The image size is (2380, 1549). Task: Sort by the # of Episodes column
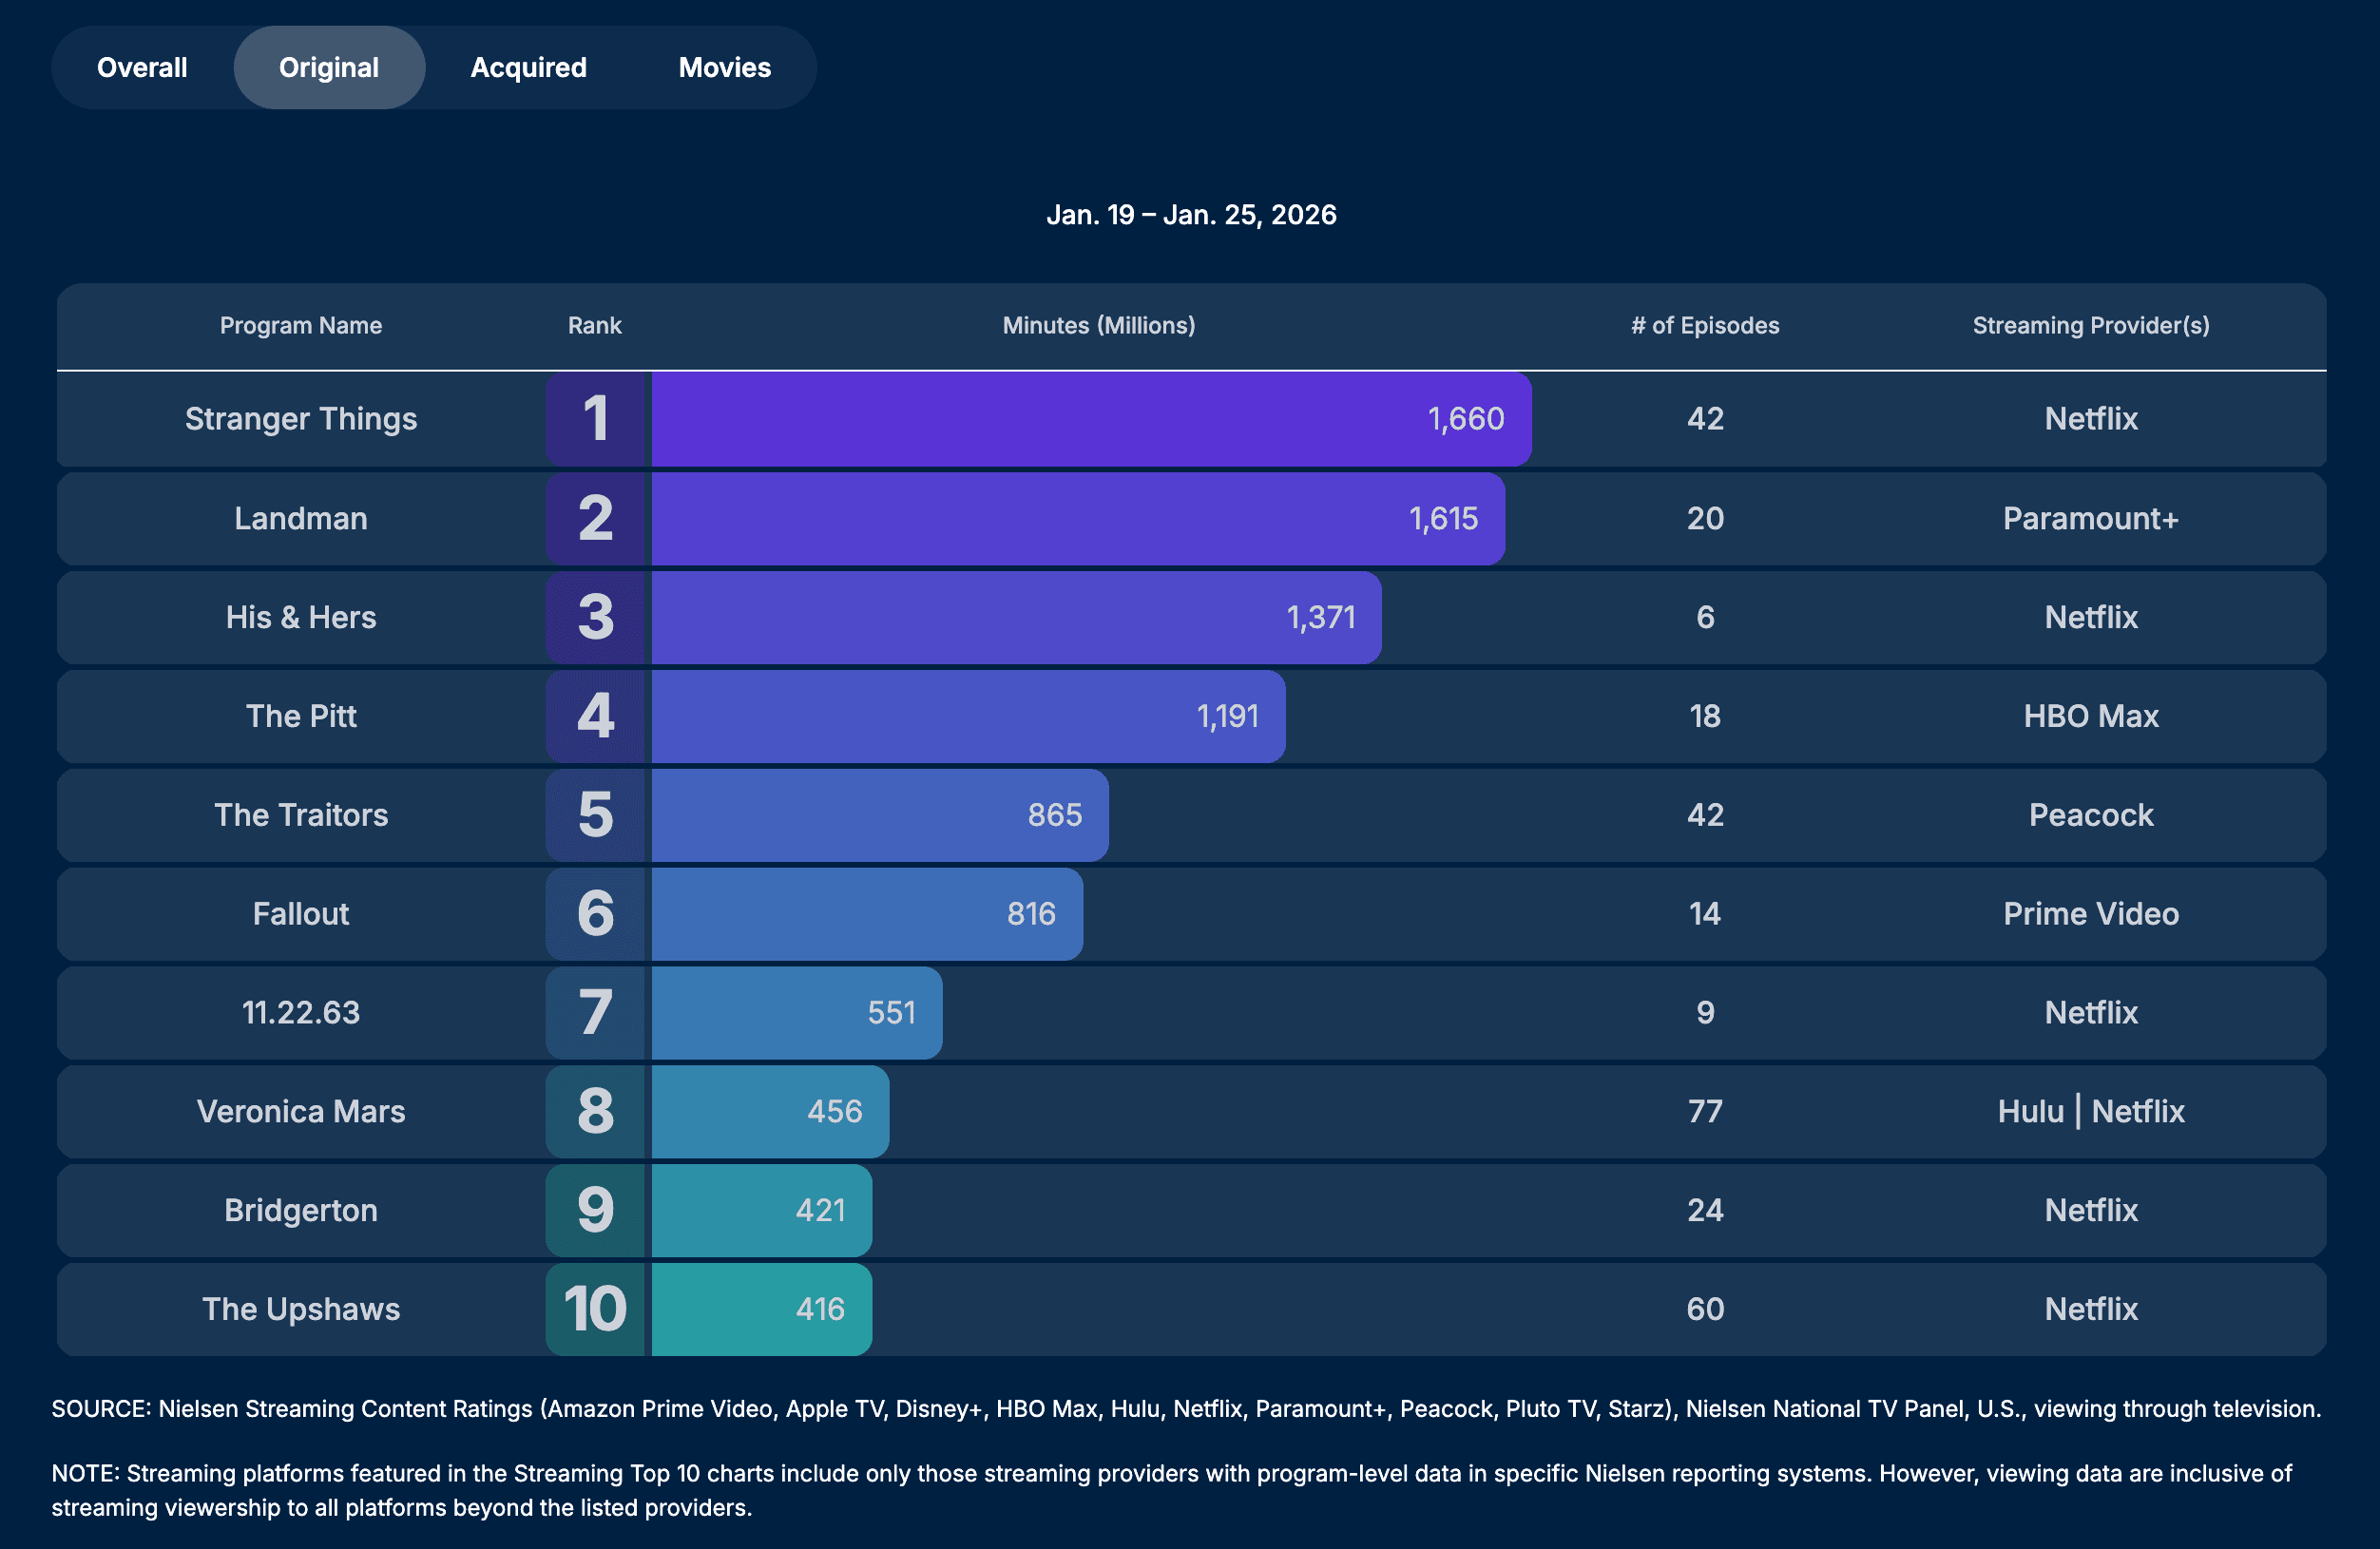(1703, 325)
